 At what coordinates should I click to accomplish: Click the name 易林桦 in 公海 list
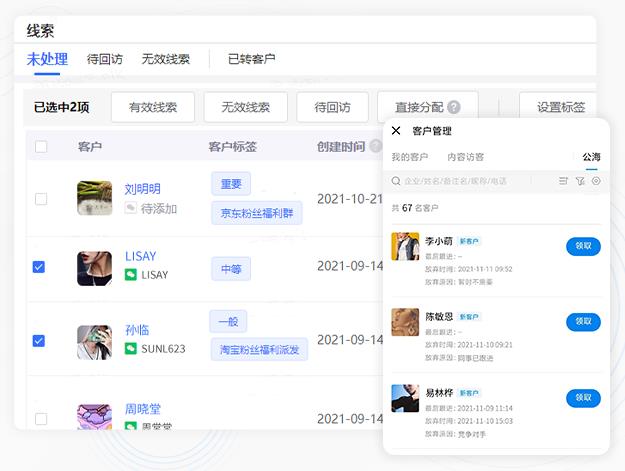click(439, 393)
